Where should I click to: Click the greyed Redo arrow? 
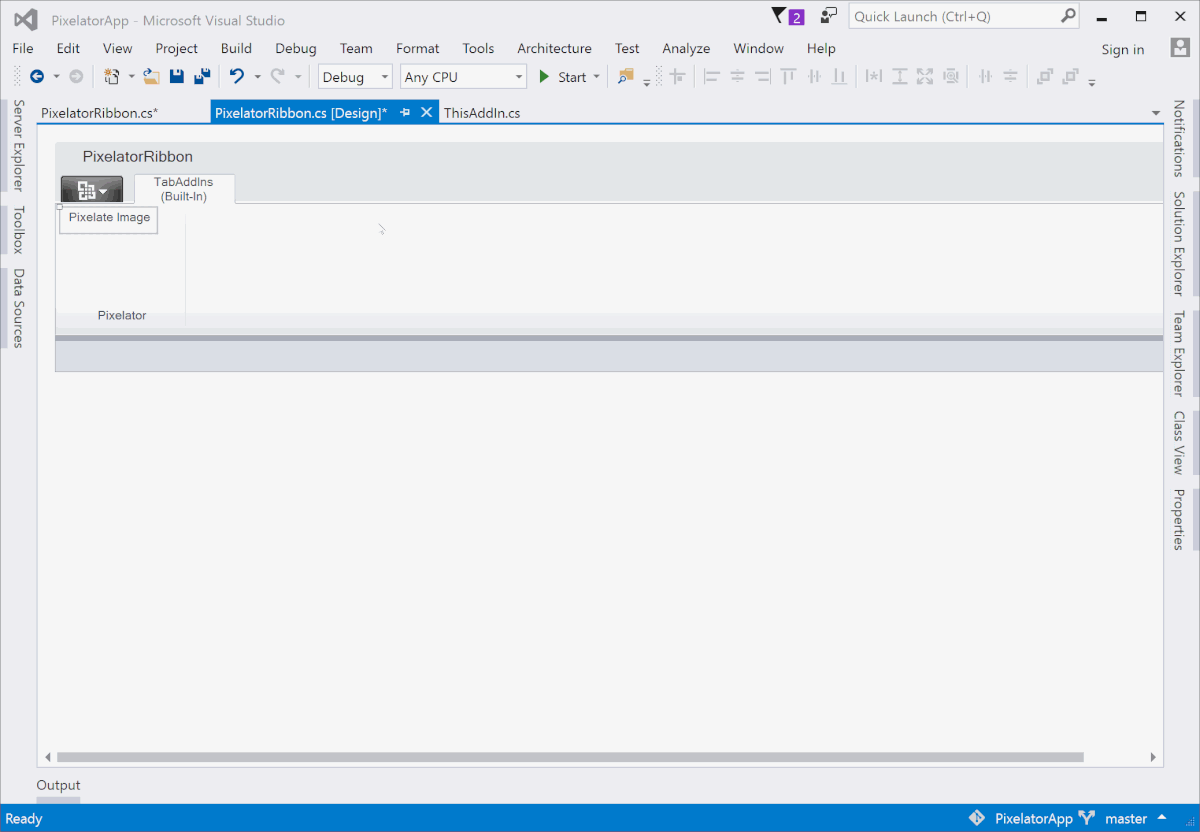278,77
